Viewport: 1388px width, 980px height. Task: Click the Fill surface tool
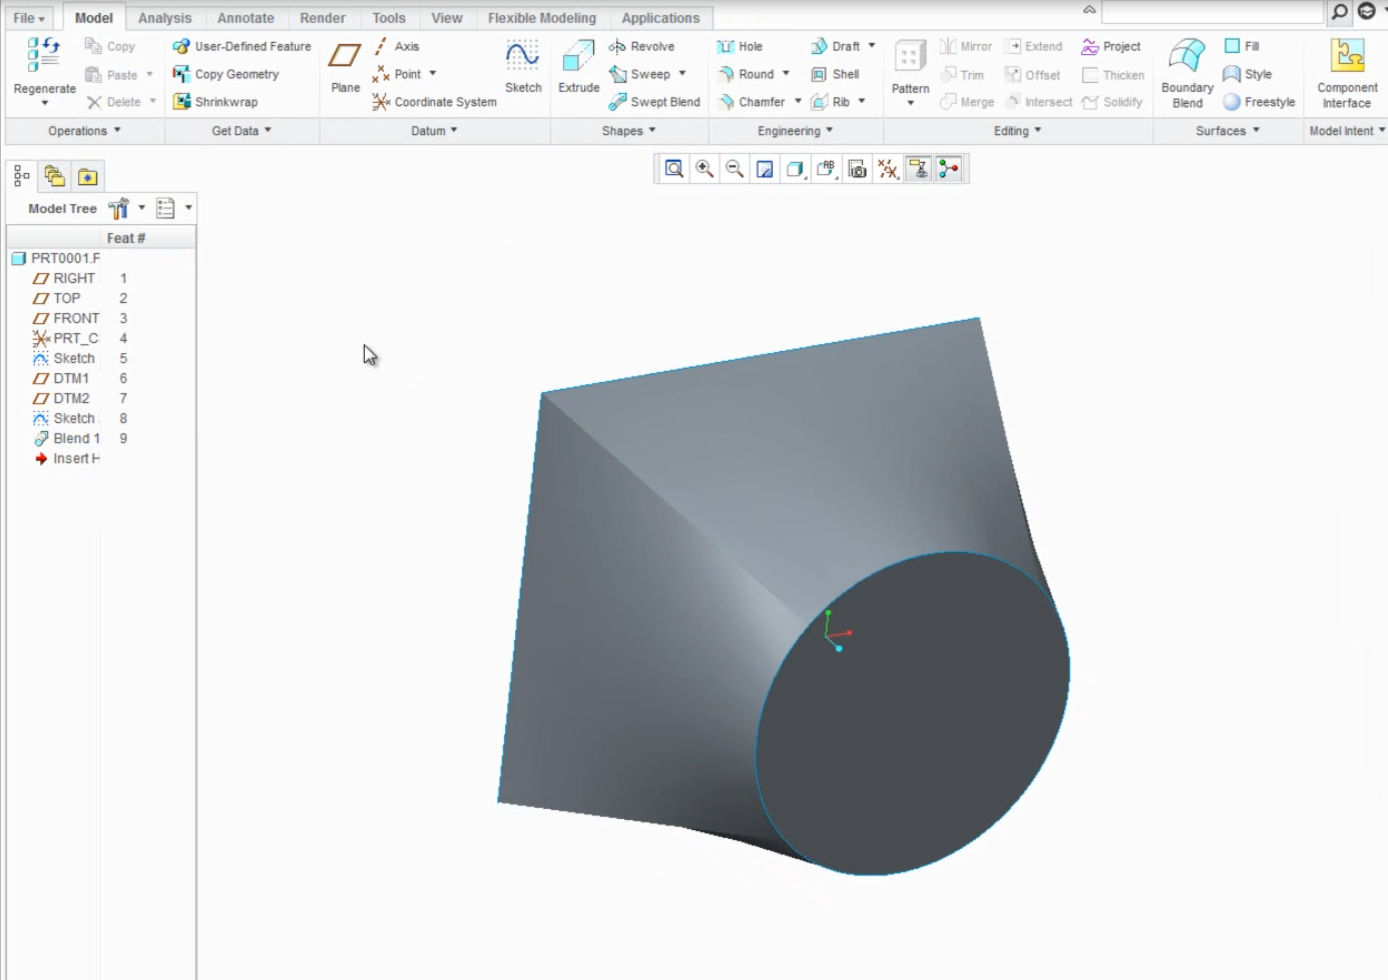coord(1242,46)
